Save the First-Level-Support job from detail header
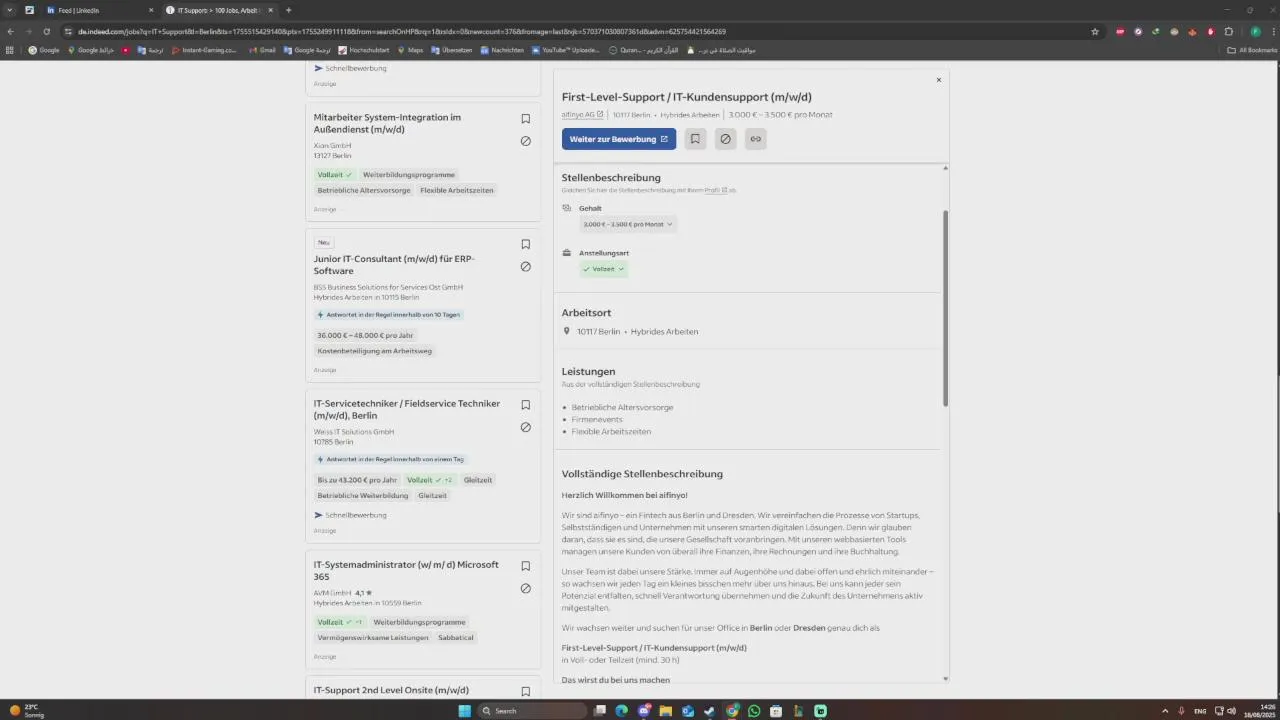1280x720 pixels. click(x=695, y=139)
